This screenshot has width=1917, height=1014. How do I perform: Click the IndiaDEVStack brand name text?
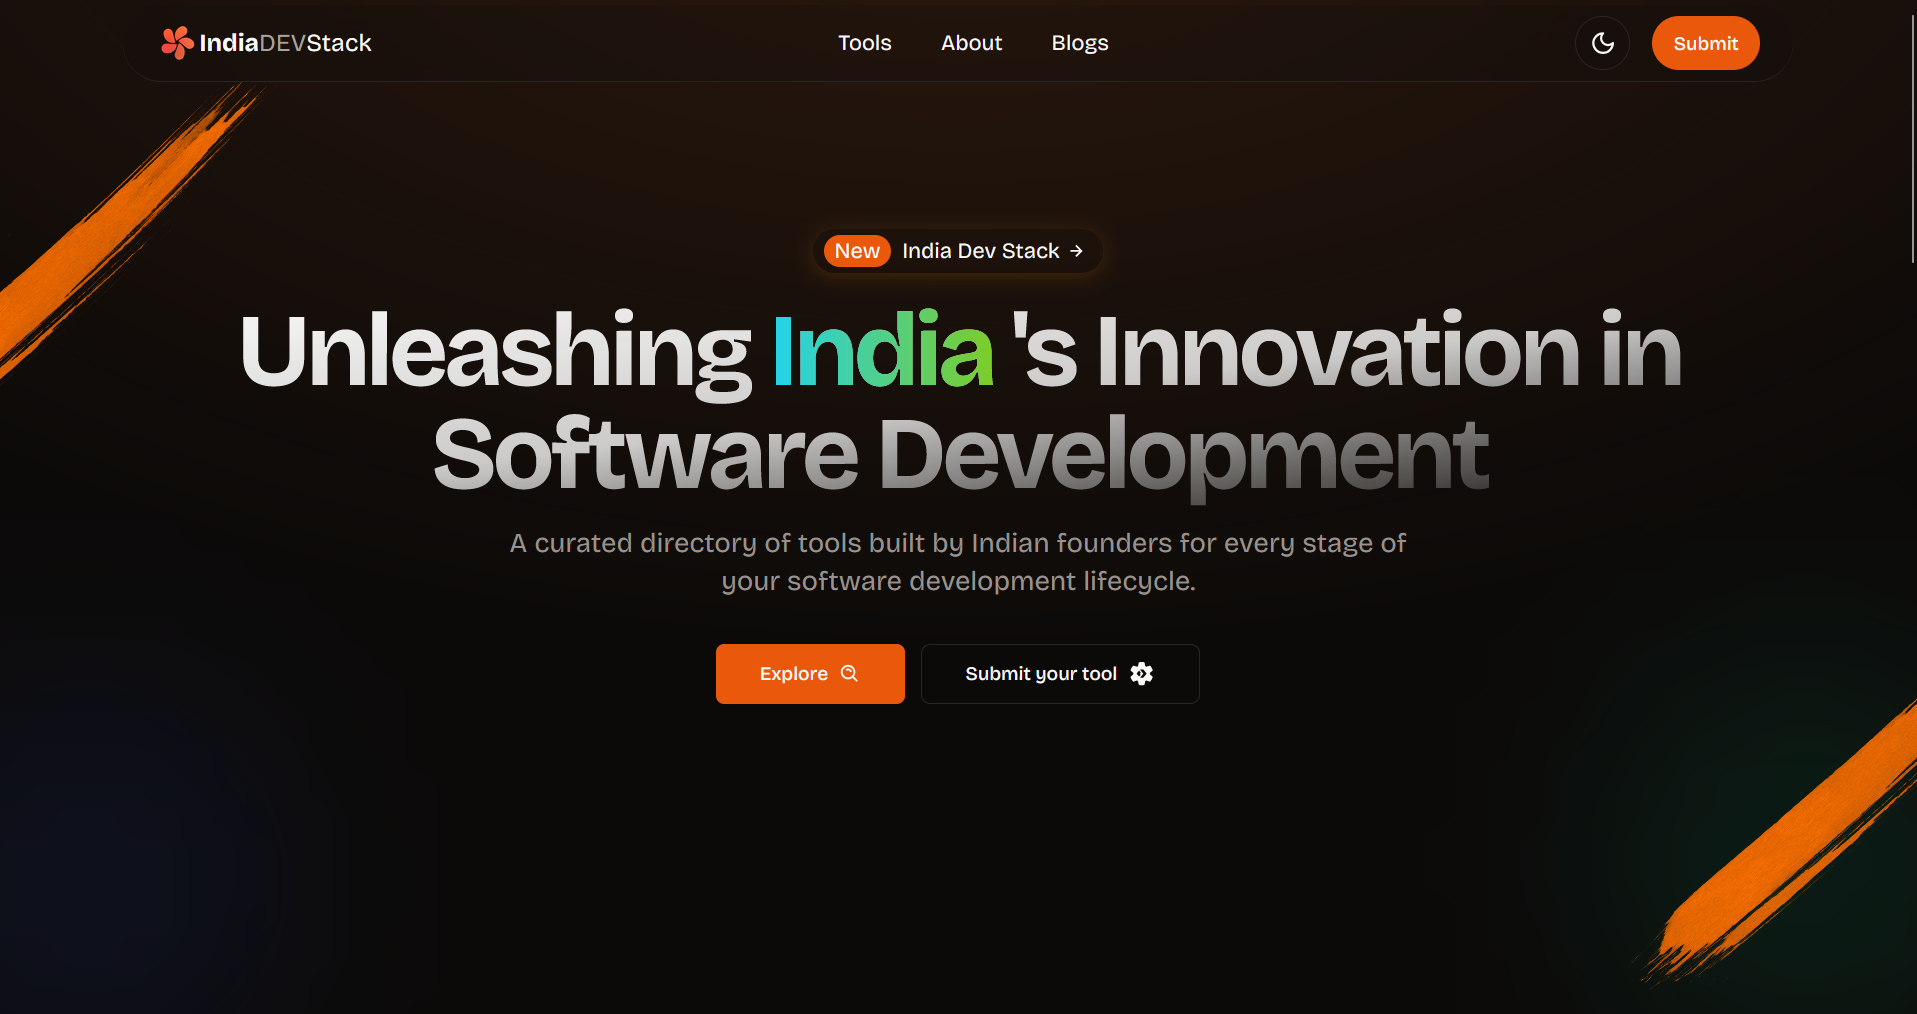pyautogui.click(x=285, y=43)
